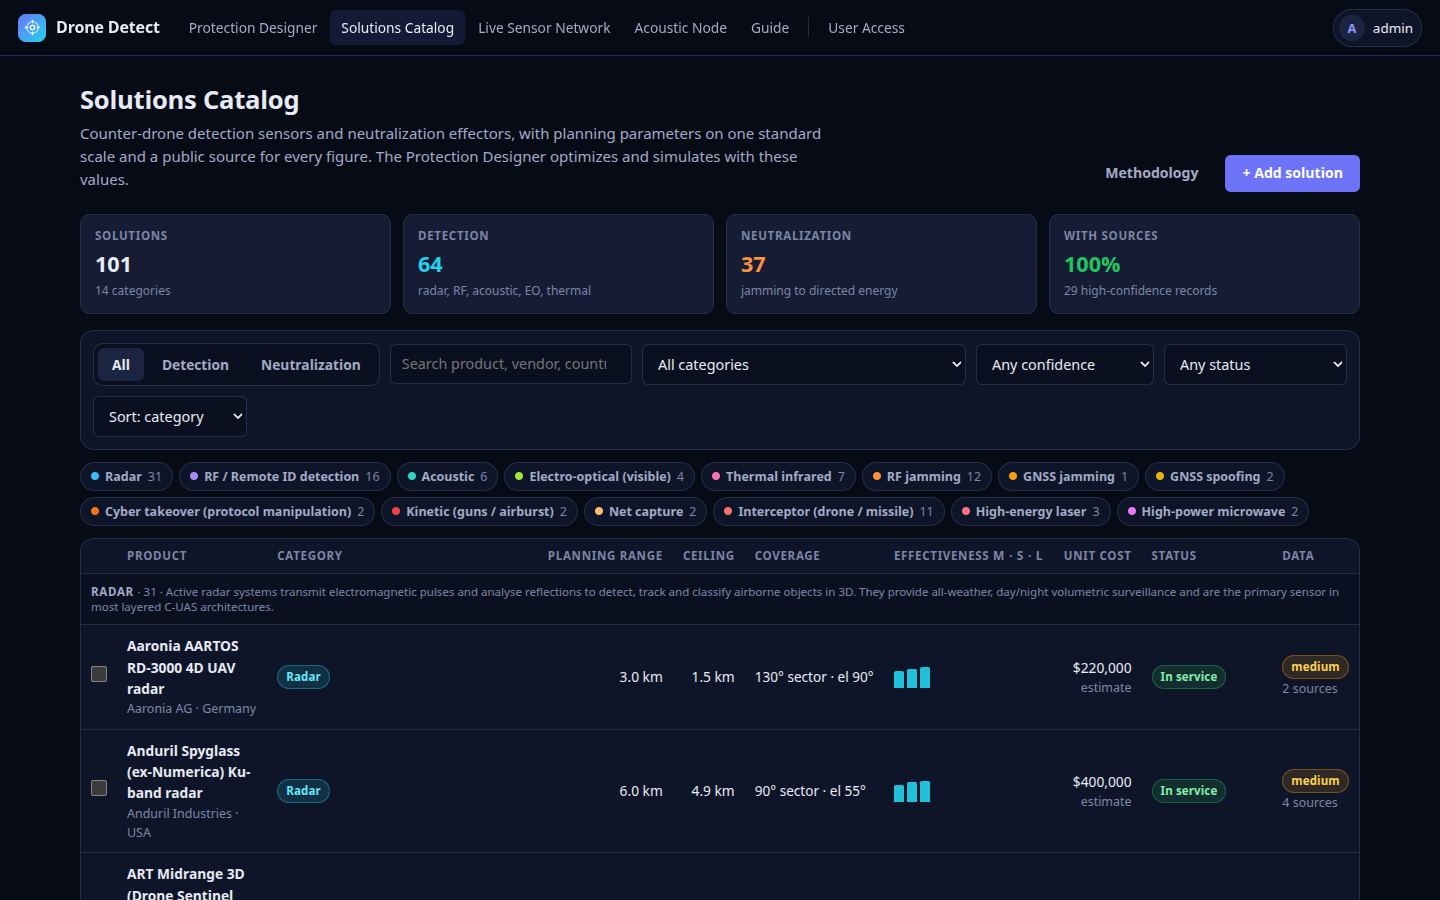
Task: Filter by High-energy laser chip
Action: pyautogui.click(x=1031, y=512)
